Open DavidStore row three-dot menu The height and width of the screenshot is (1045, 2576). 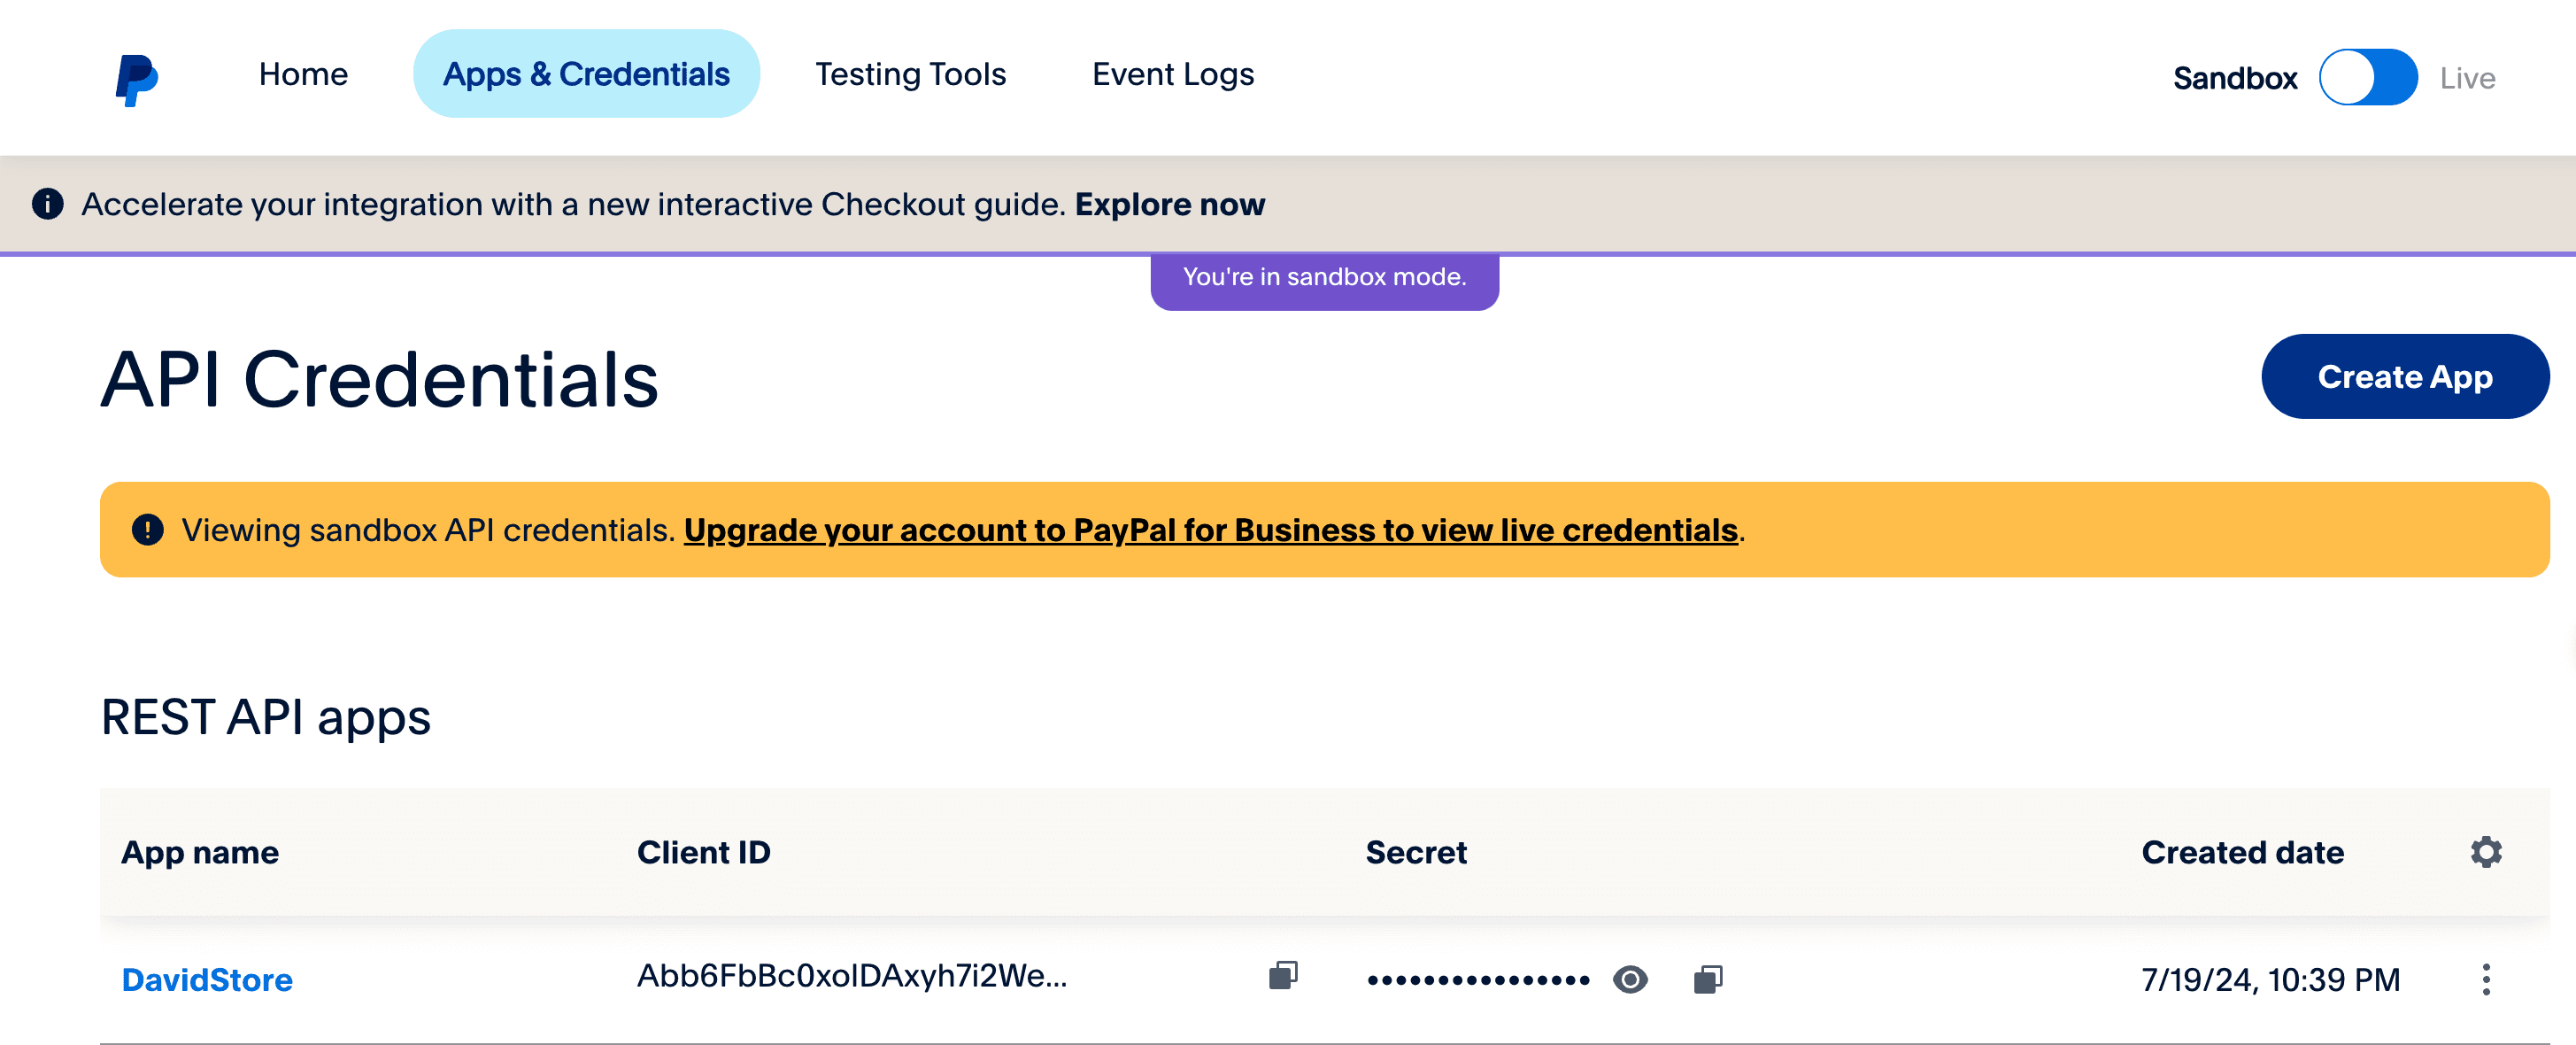[2485, 979]
